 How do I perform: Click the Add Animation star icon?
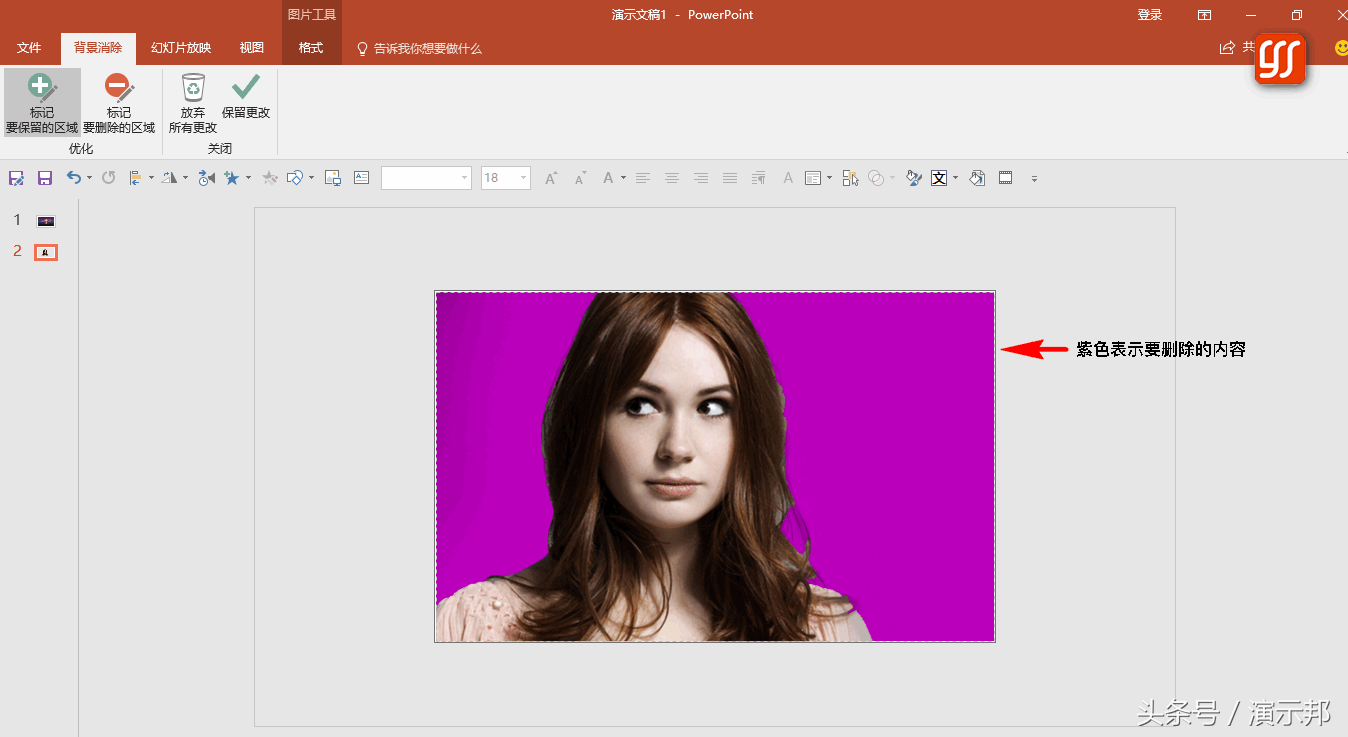tap(232, 178)
